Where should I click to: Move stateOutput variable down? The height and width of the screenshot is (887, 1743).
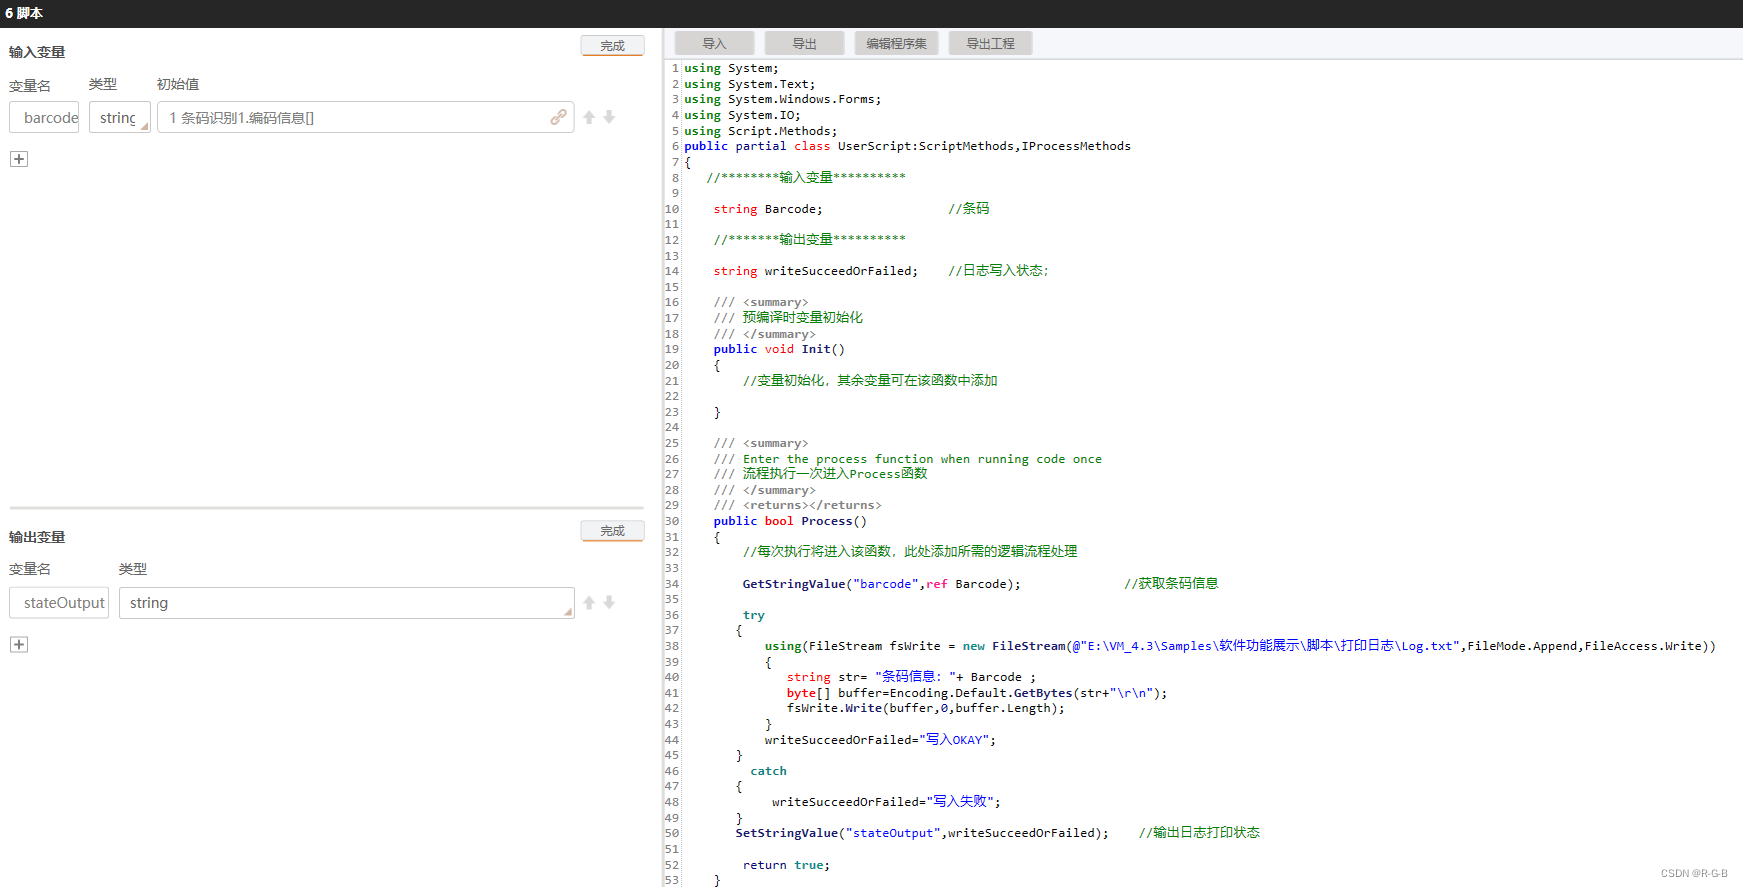click(x=609, y=602)
